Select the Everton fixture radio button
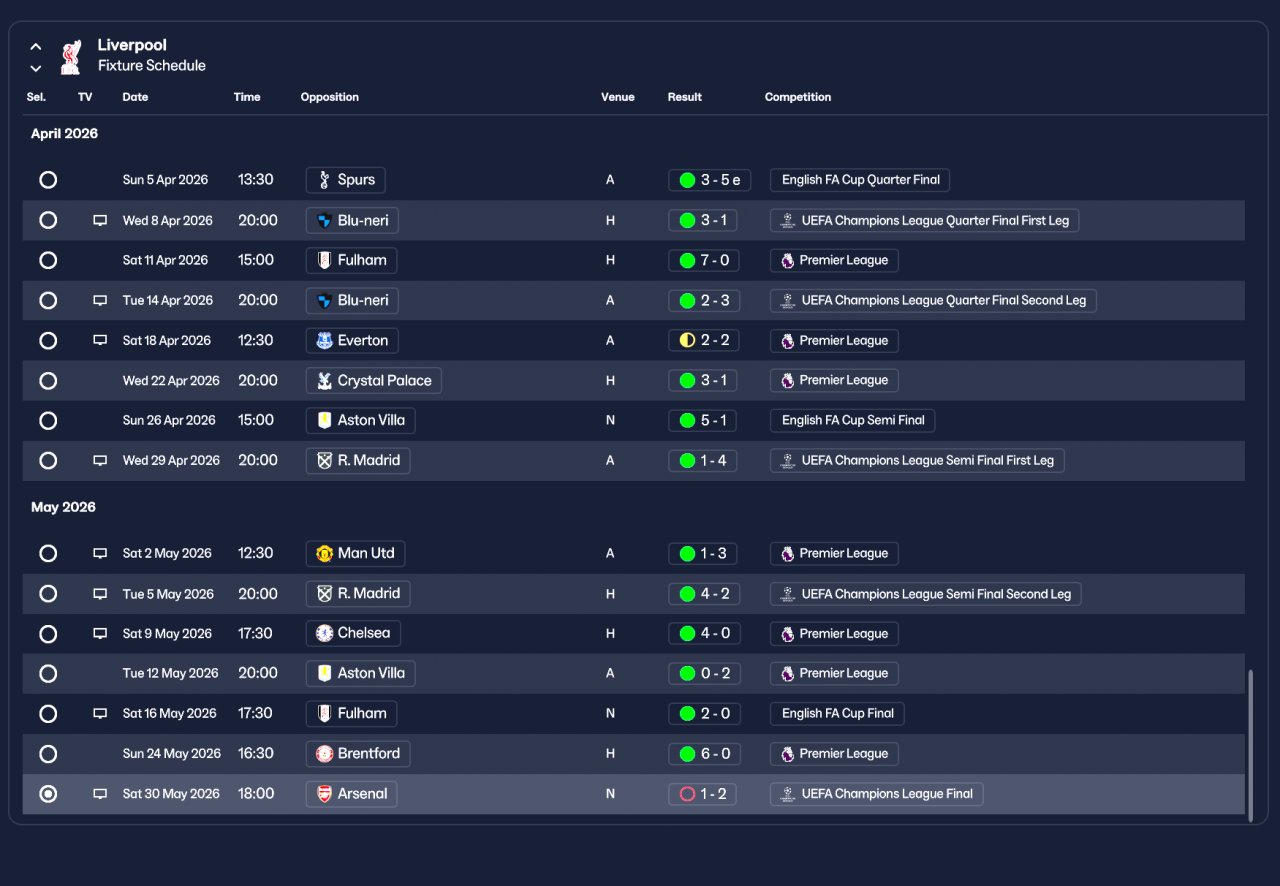1280x886 pixels. [48, 340]
